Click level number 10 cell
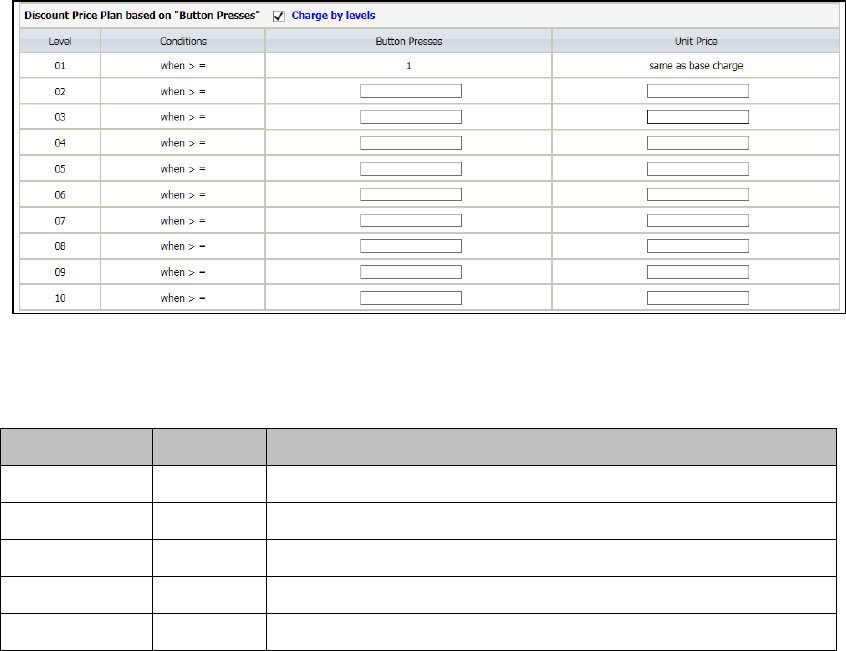846x651 pixels. click(x=60, y=298)
